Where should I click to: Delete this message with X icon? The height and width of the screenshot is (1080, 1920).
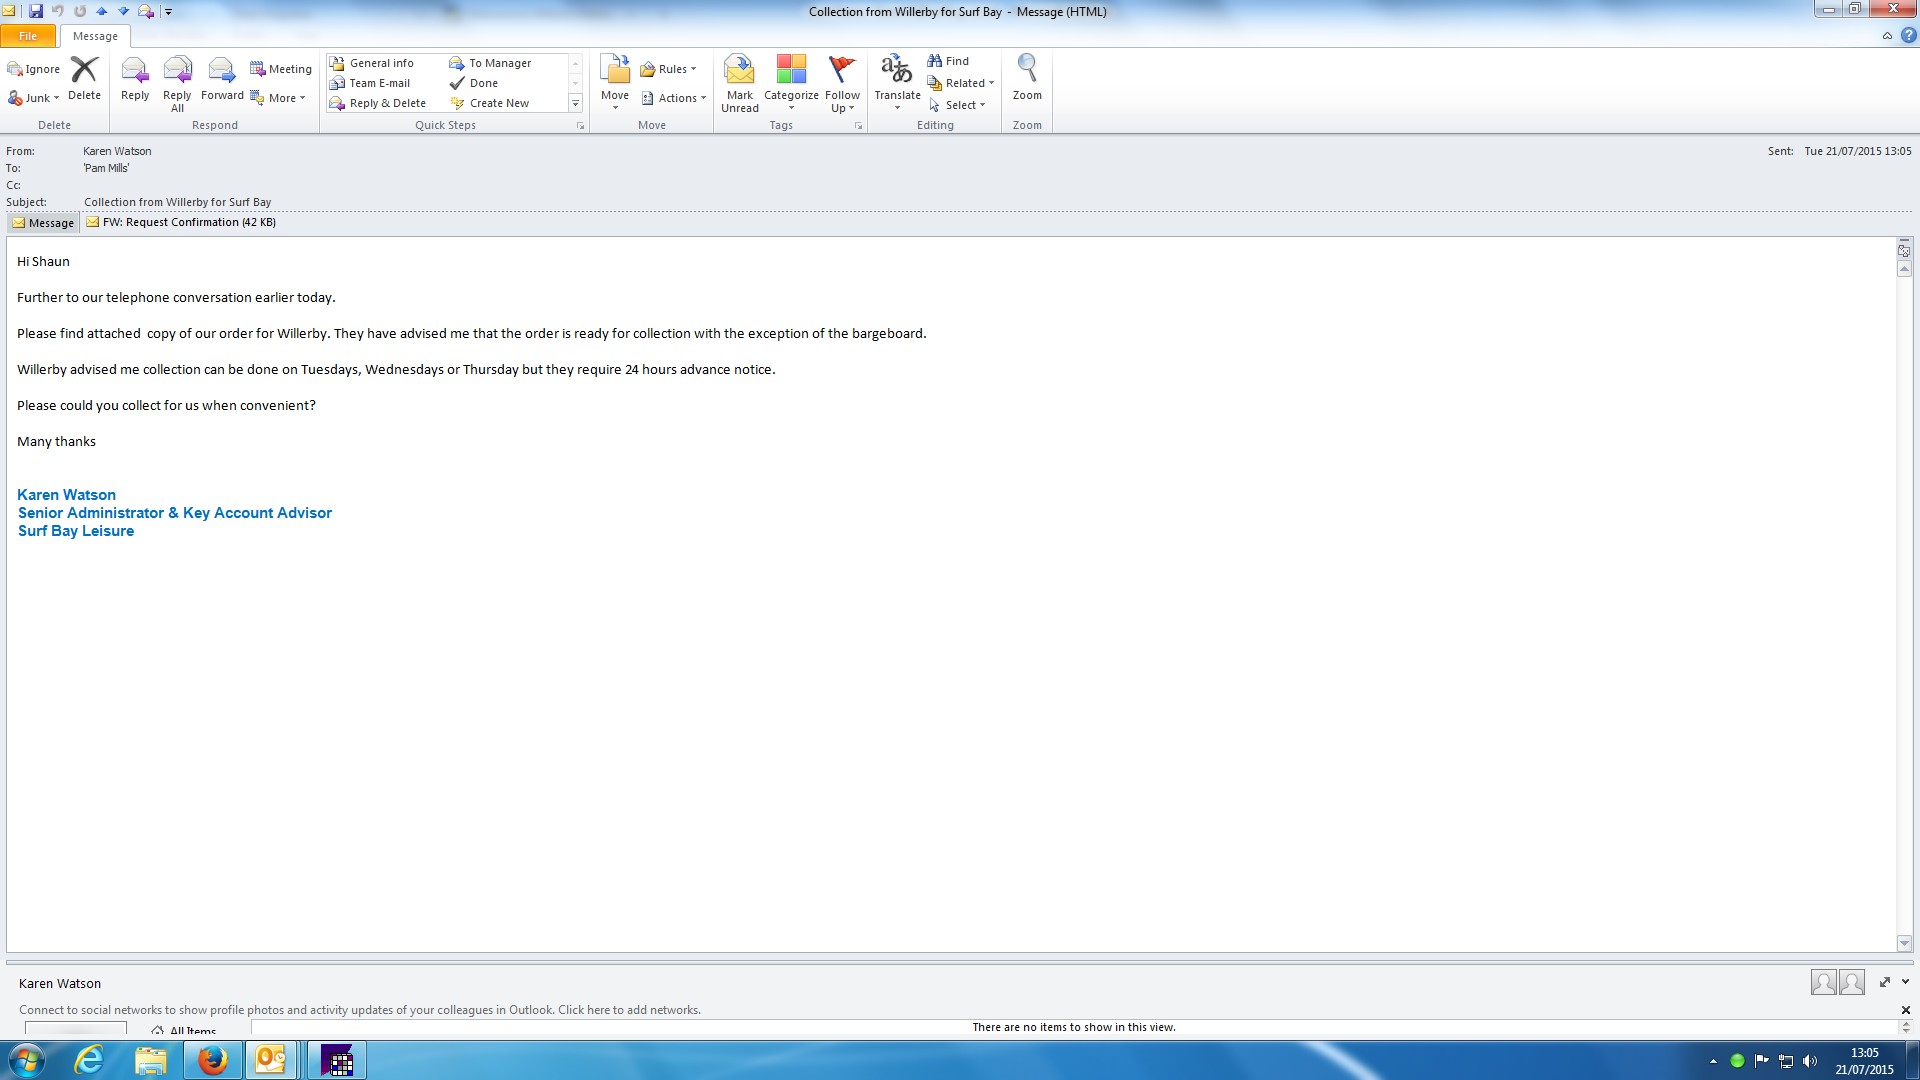click(x=84, y=72)
